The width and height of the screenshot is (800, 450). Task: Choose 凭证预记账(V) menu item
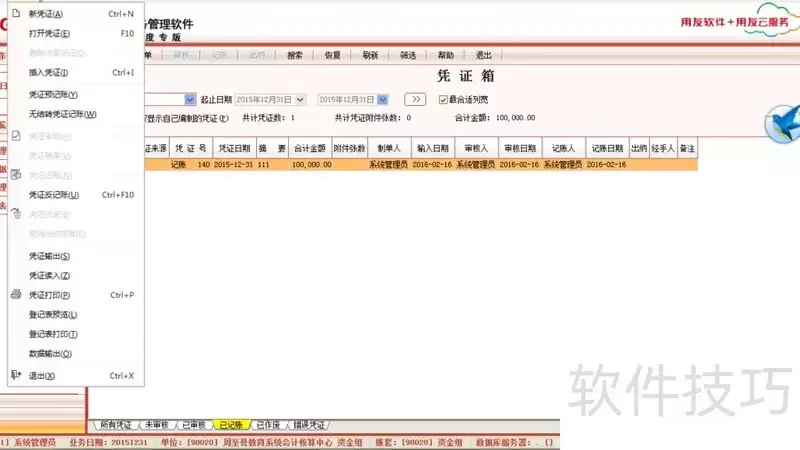(53, 94)
